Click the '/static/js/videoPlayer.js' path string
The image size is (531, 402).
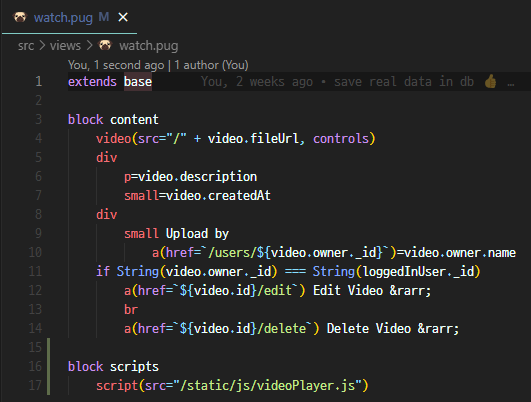tap(268, 385)
